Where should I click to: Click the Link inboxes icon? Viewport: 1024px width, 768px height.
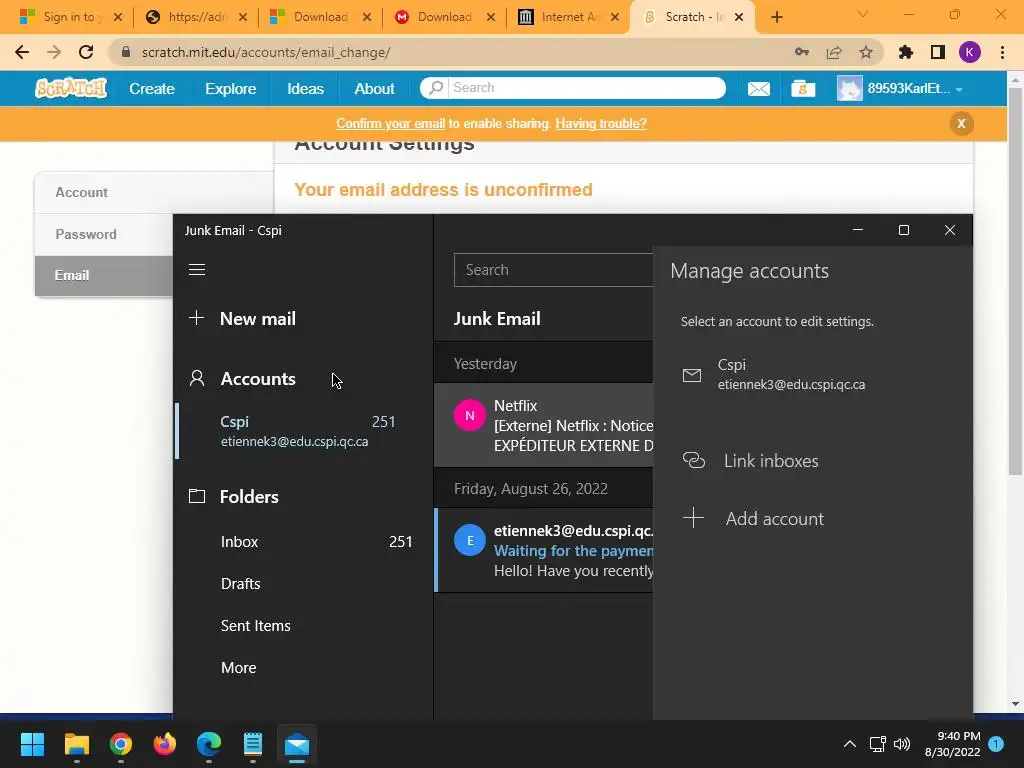[x=694, y=460]
